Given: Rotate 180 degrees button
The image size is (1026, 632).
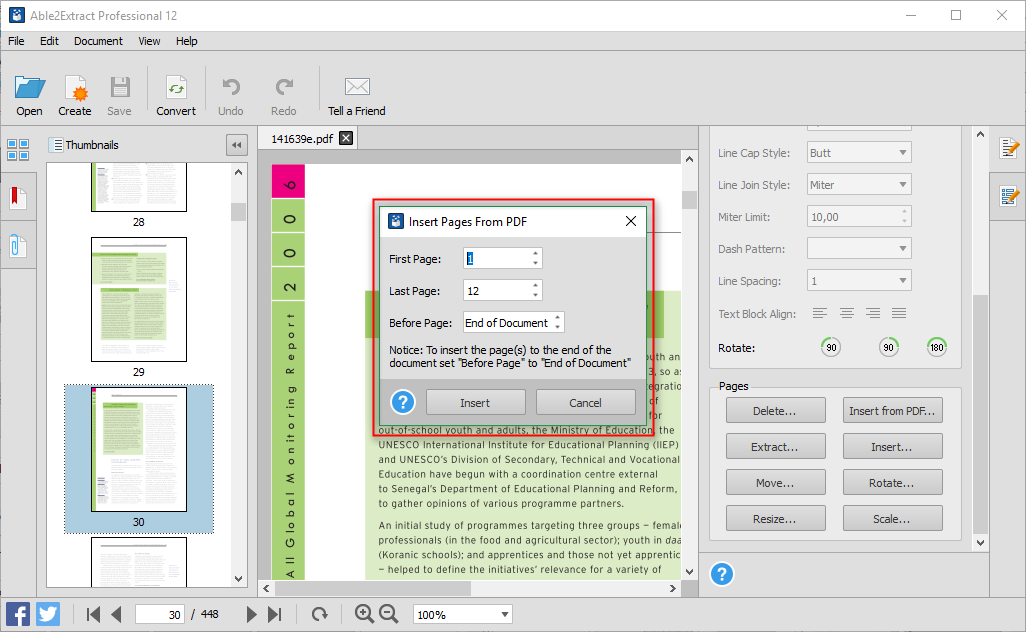Looking at the screenshot, I should click(937, 347).
